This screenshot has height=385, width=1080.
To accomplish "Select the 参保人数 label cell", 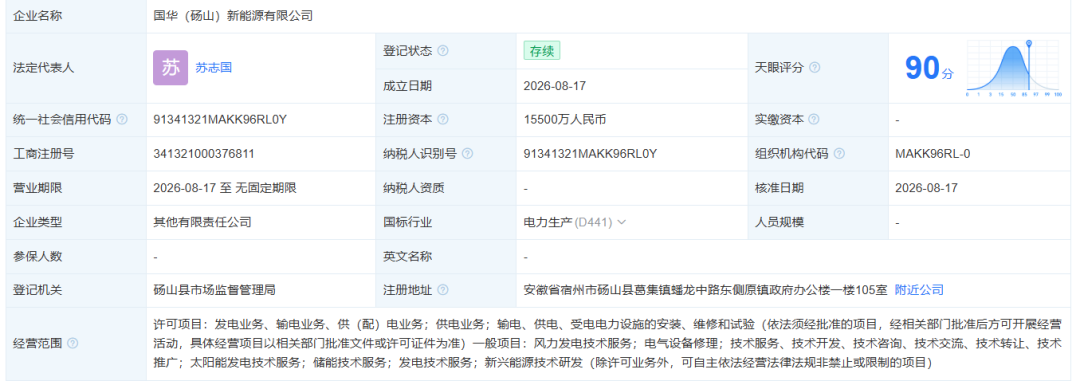I will [76, 256].
